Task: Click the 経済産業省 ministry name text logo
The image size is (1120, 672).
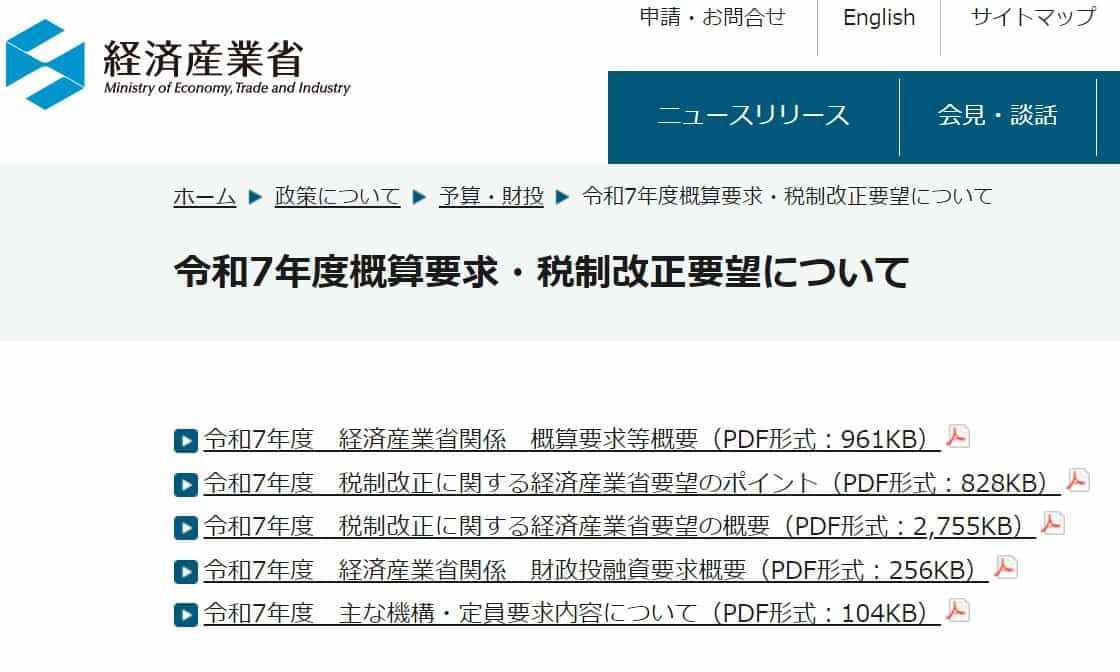Action: pyautogui.click(x=204, y=59)
